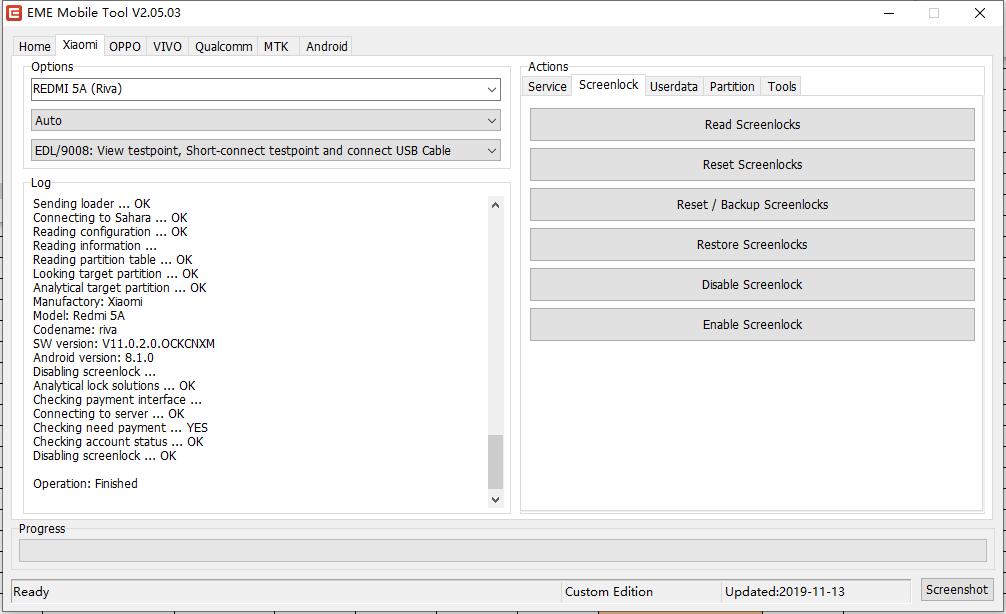1006x614 pixels.
Task: Switch to the Qualcomm tab
Action: click(x=223, y=46)
